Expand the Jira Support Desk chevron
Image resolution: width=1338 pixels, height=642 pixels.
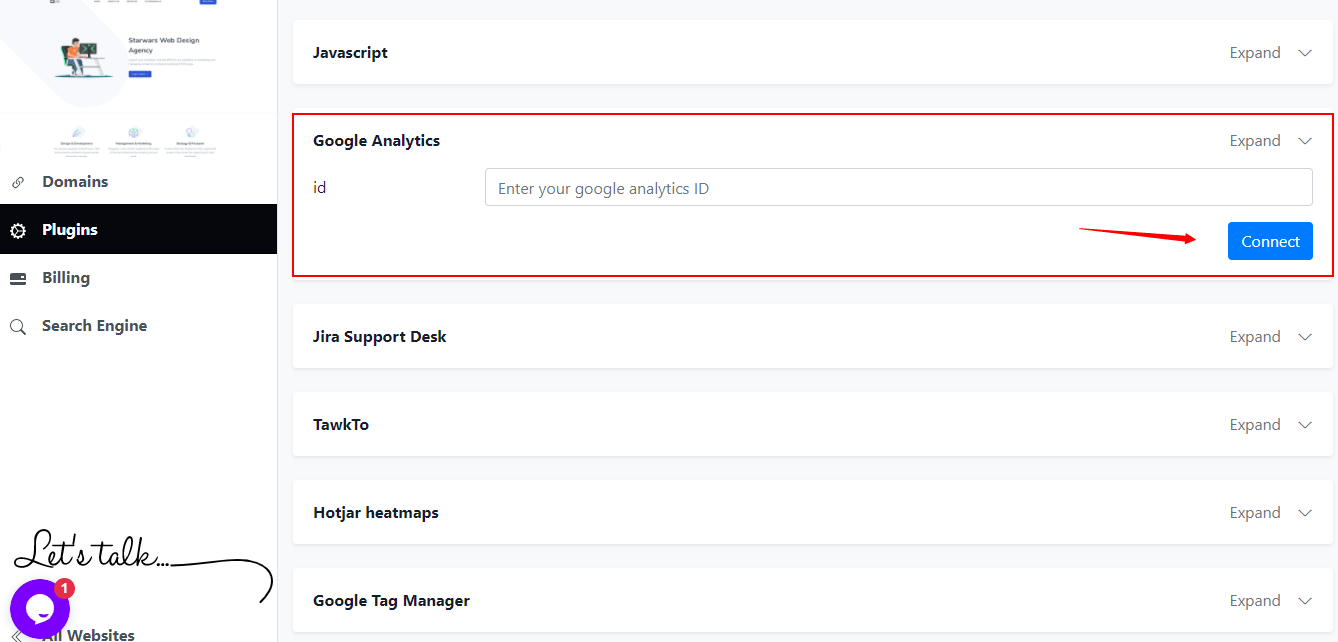[x=1304, y=337]
